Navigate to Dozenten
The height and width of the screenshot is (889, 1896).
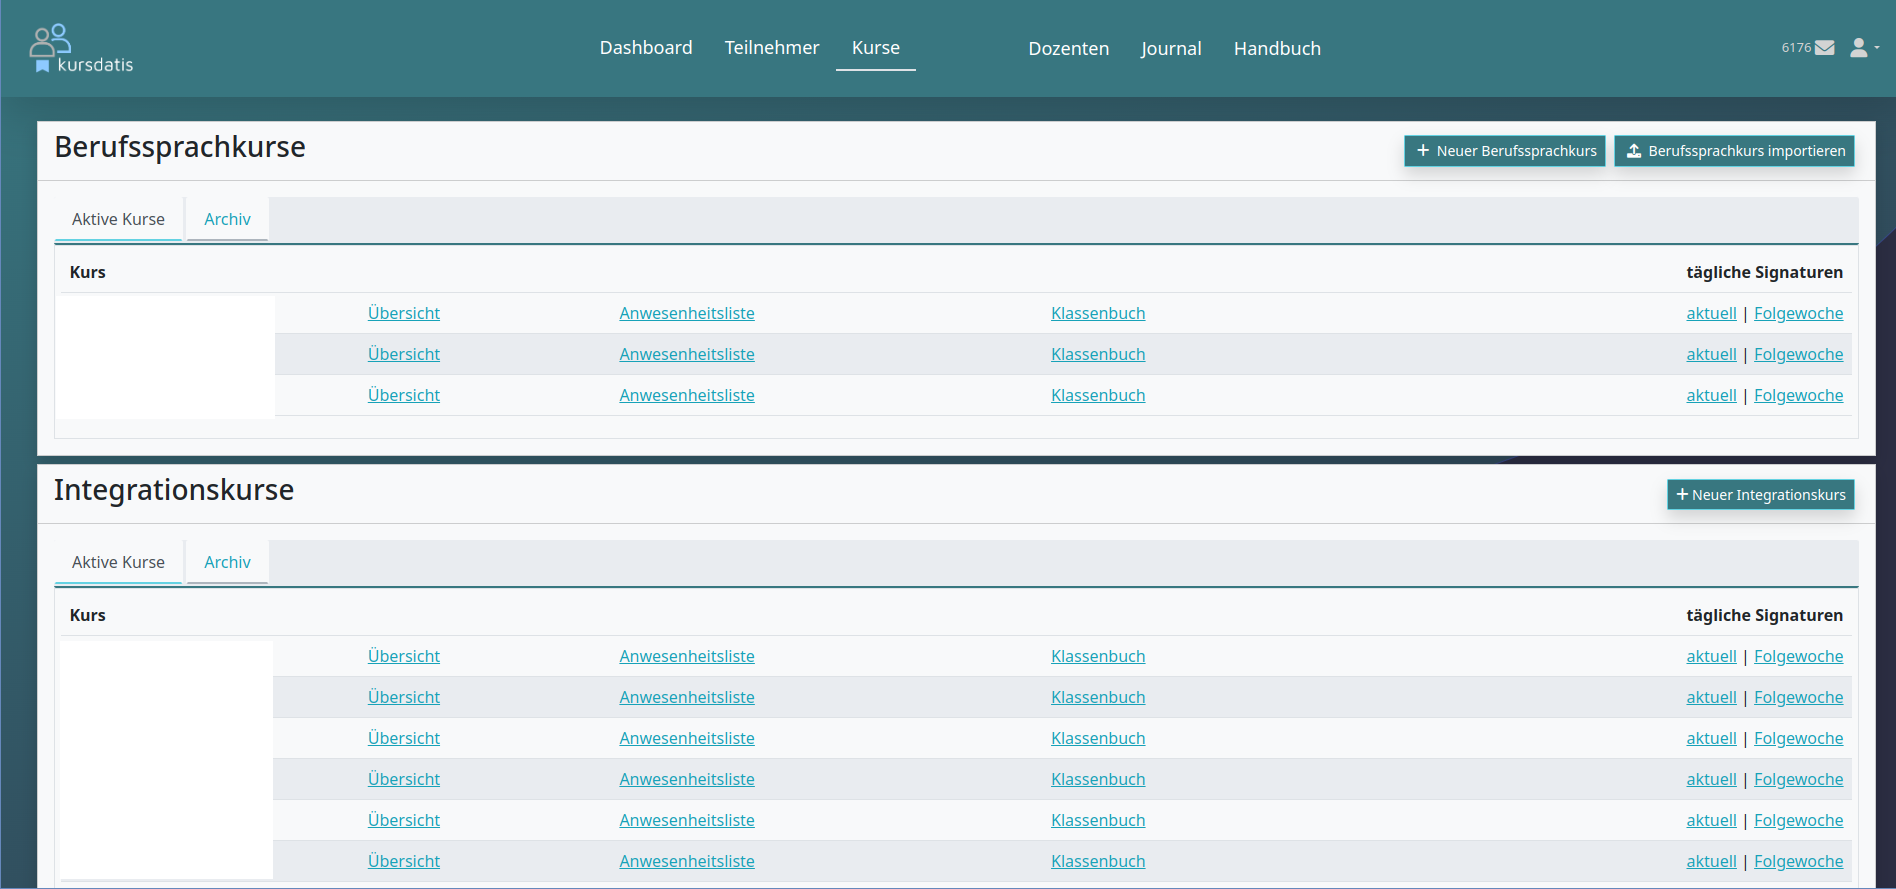[x=1068, y=49]
